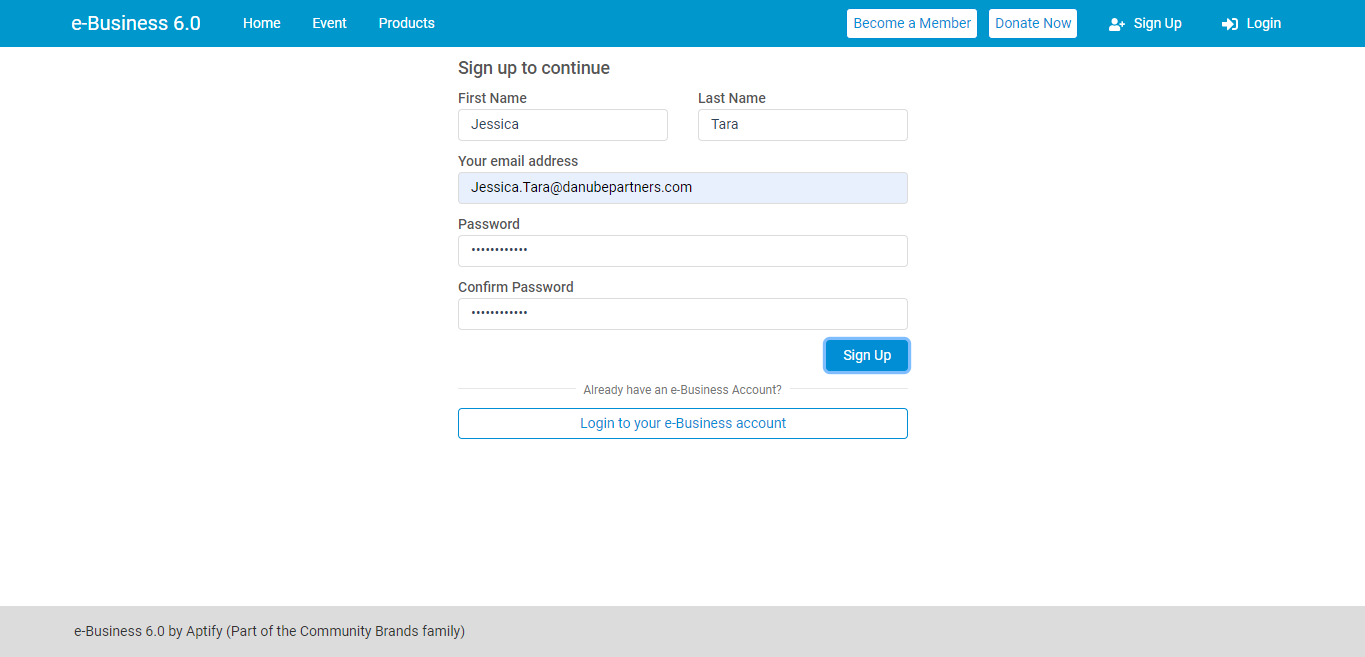Click the Become a Member button
This screenshot has width=1365, height=657.
tap(912, 23)
